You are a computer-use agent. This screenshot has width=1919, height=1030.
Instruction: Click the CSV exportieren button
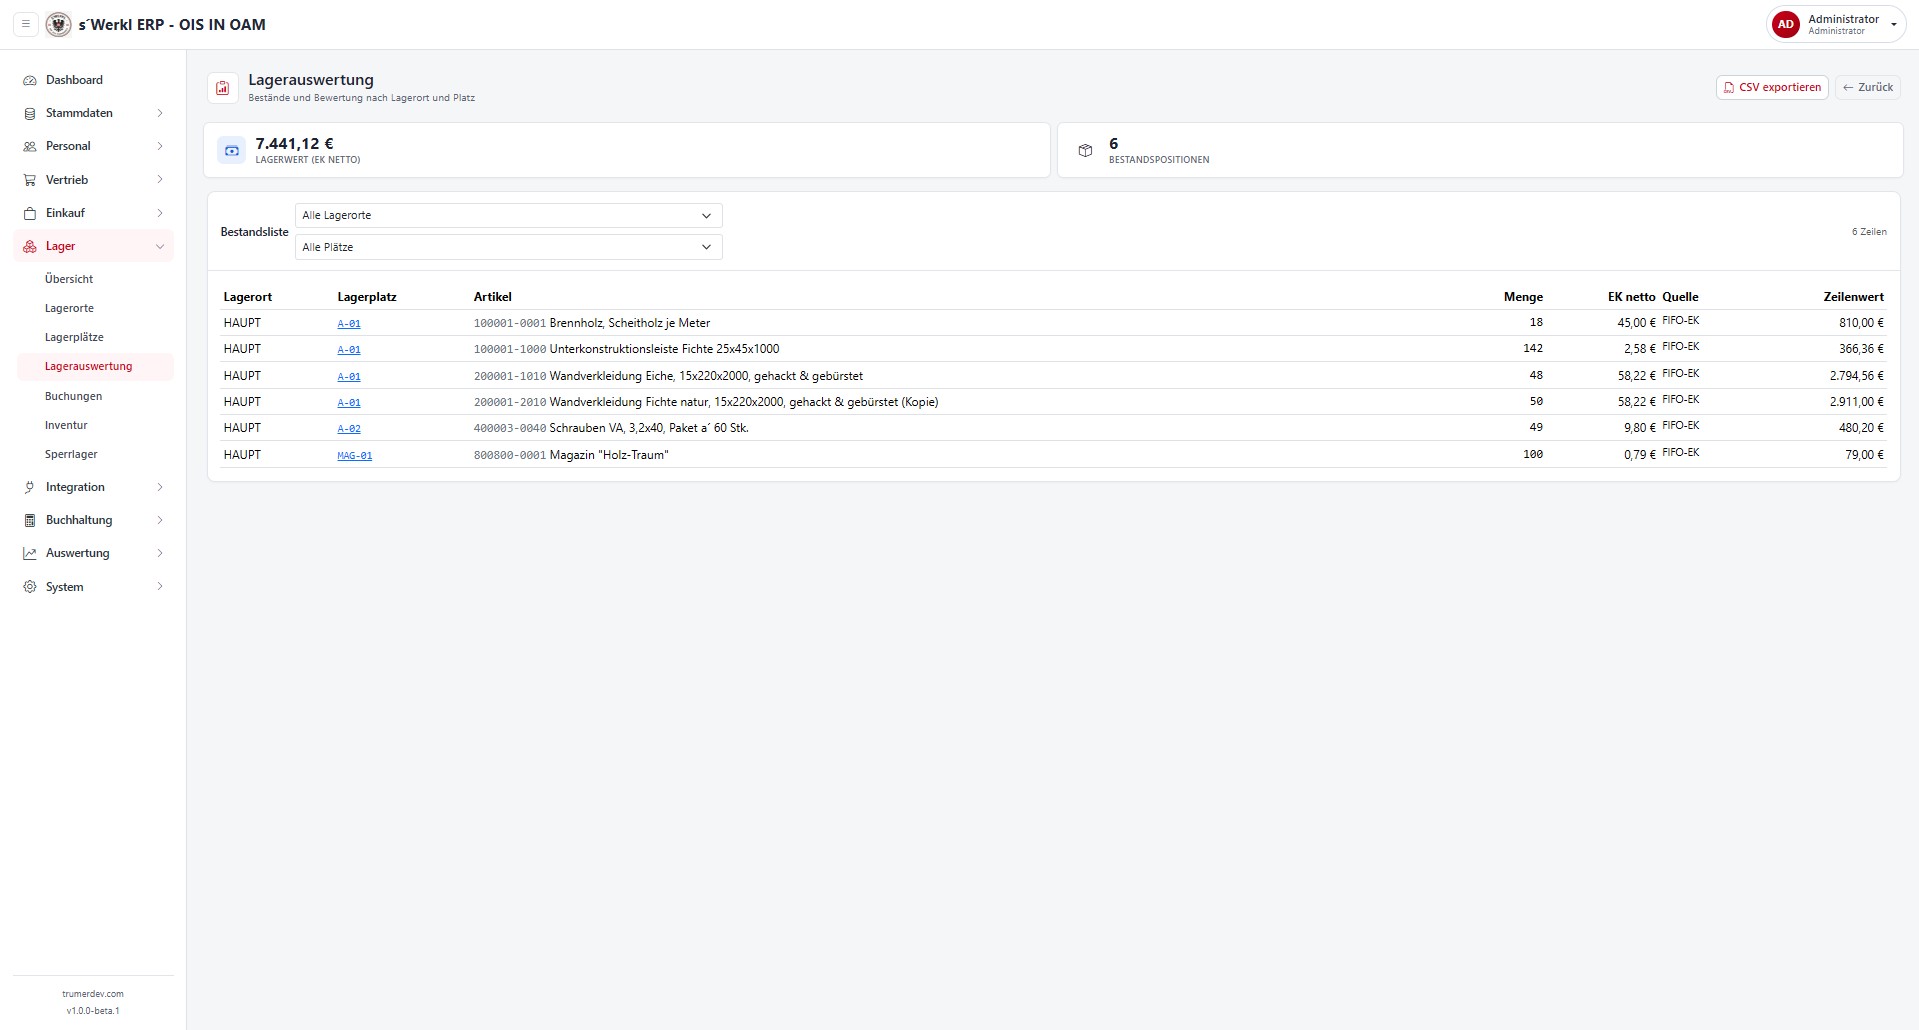1772,87
